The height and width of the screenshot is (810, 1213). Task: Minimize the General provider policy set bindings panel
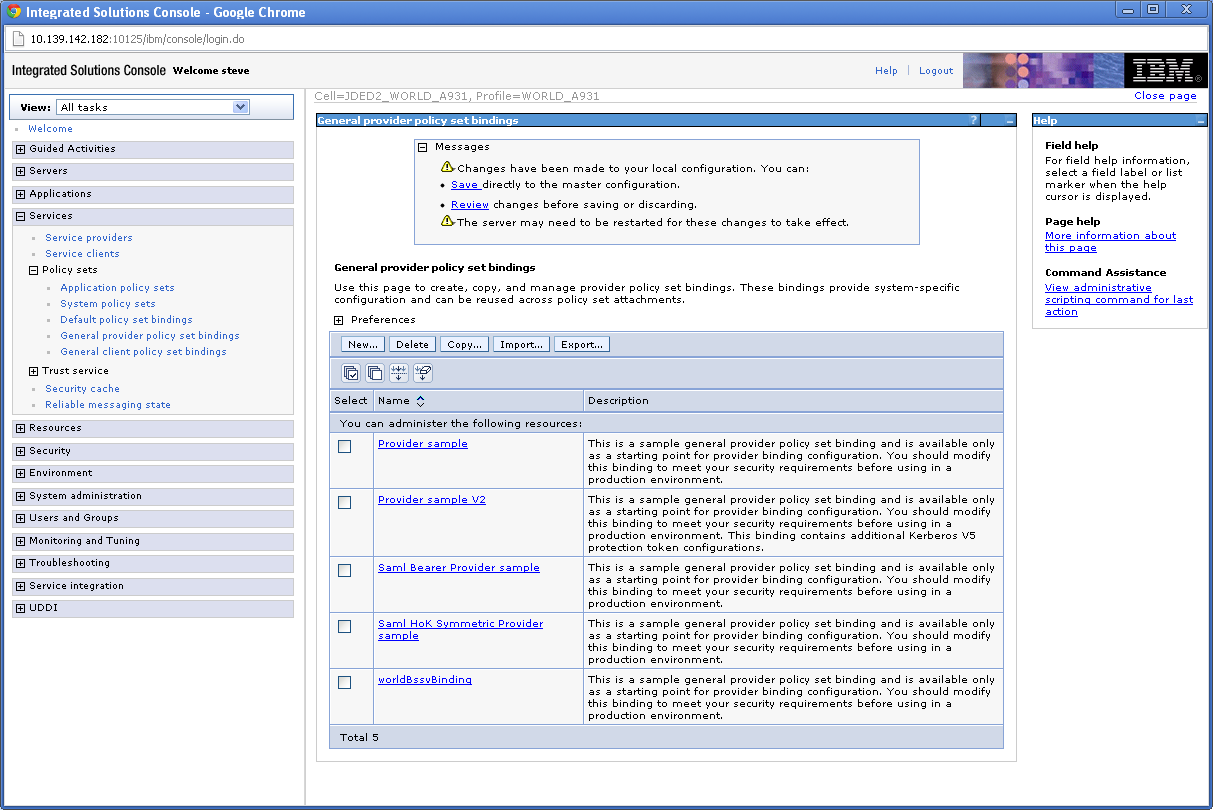pos(1010,120)
